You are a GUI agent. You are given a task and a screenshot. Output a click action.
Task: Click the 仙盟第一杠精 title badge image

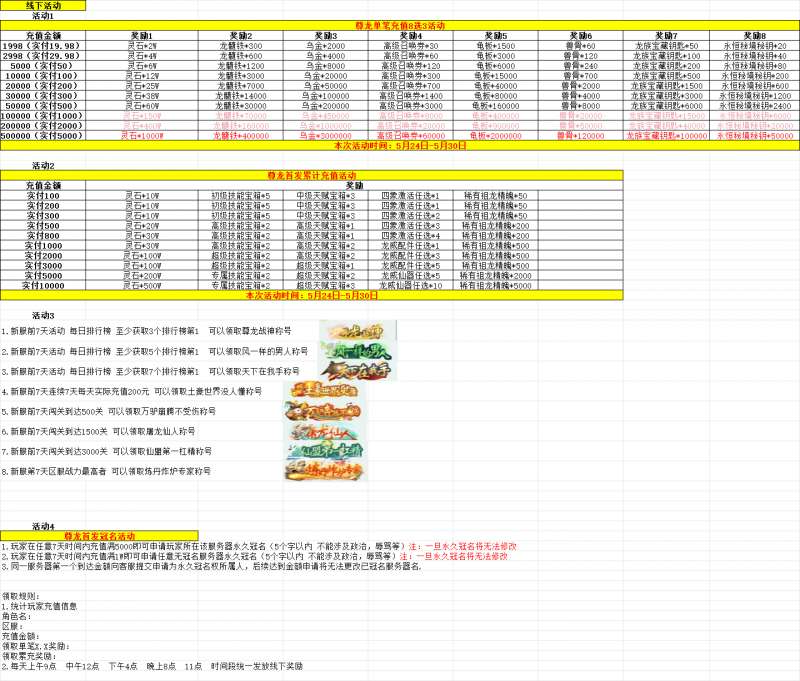click(325, 450)
